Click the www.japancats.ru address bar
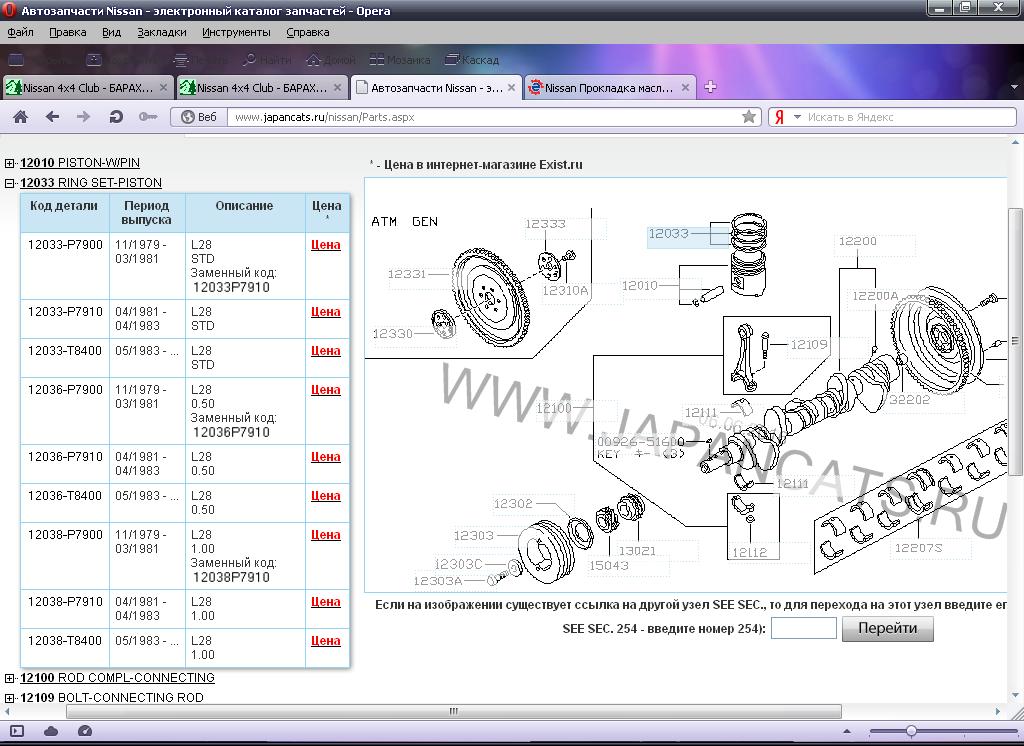The image size is (1024, 746). pyautogui.click(x=483, y=117)
